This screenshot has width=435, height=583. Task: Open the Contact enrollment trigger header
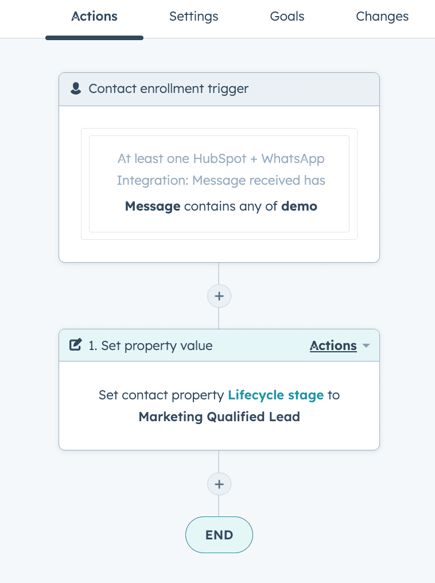click(219, 89)
